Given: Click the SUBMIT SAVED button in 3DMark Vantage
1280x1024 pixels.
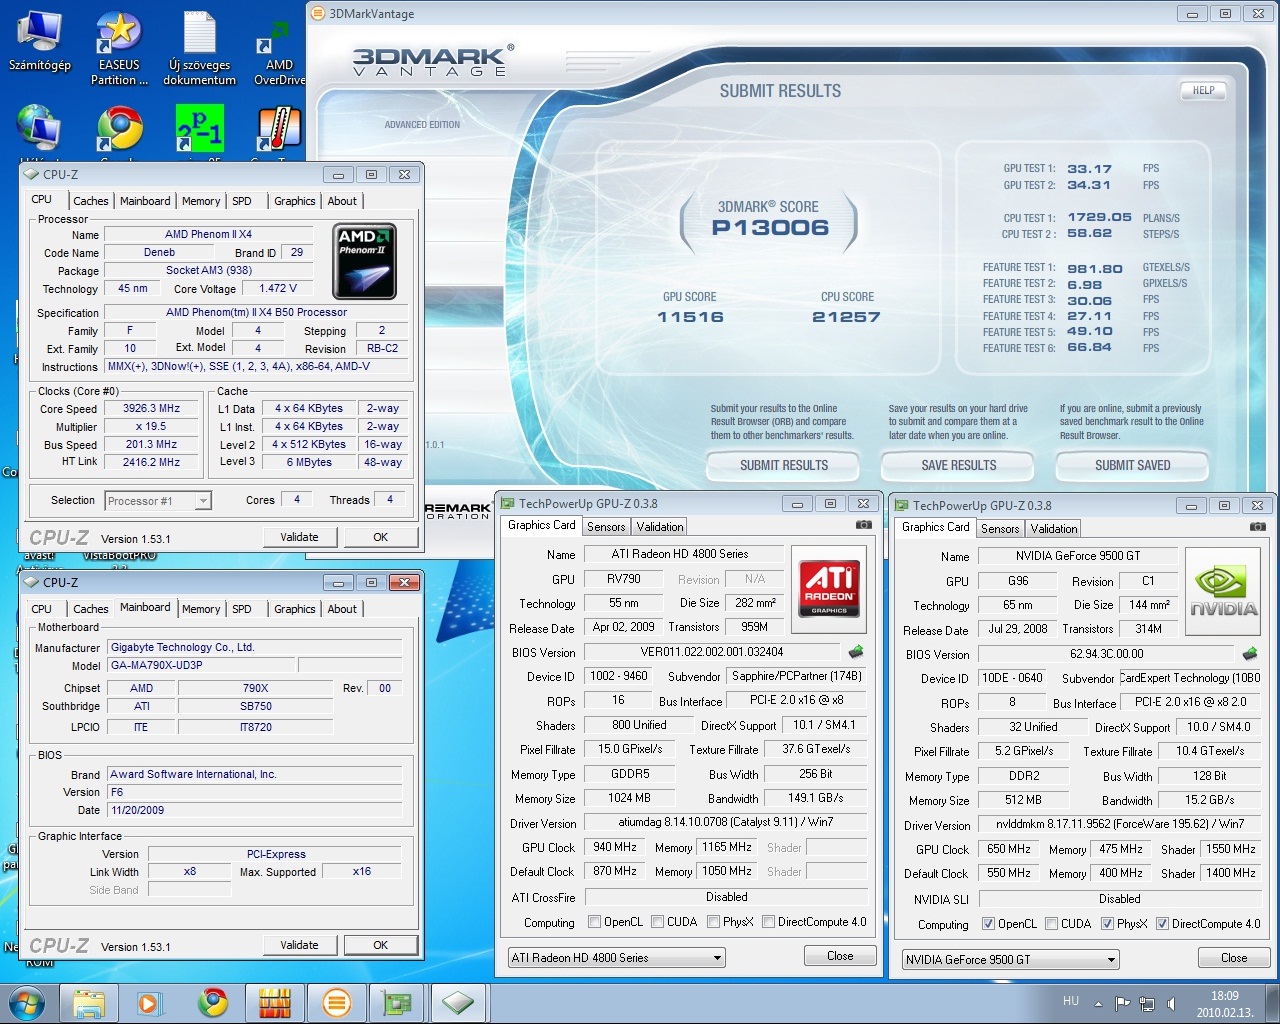Looking at the screenshot, I should click(x=1132, y=465).
